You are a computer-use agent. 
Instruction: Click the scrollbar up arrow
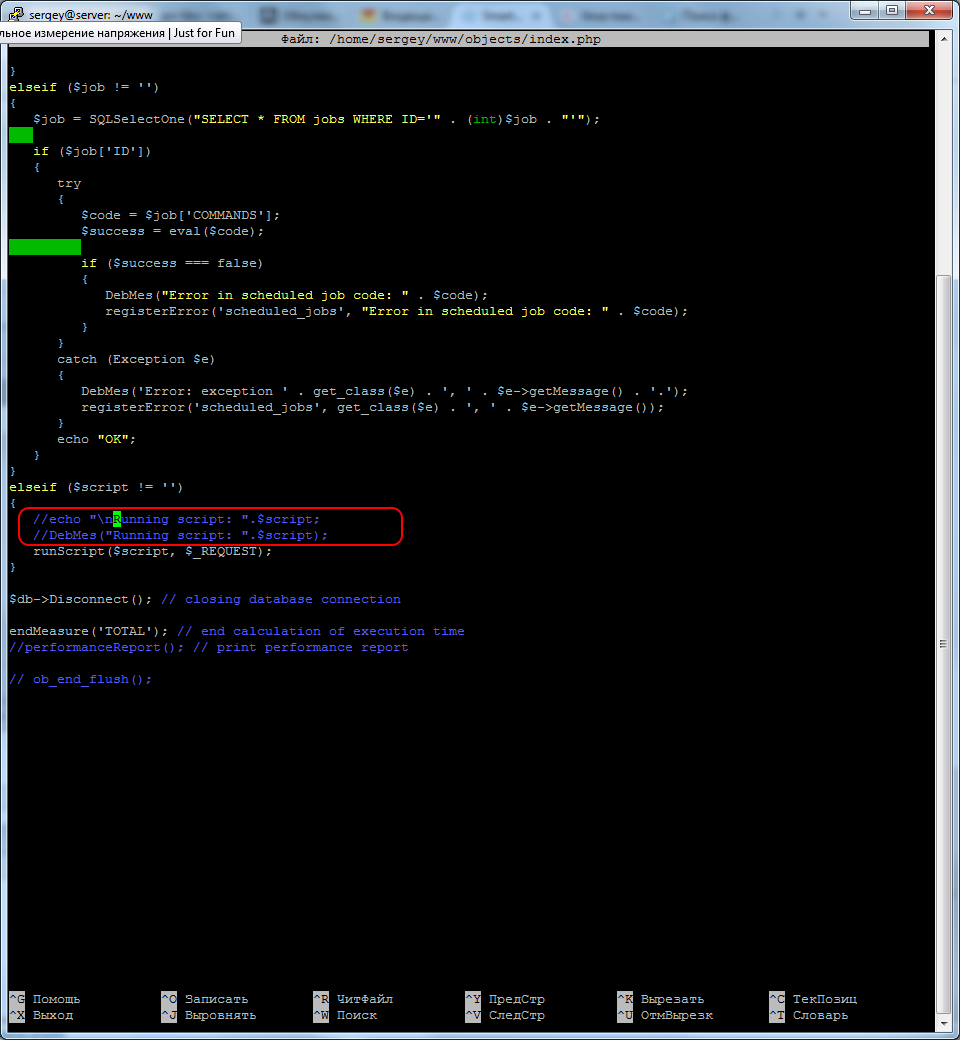[943, 39]
